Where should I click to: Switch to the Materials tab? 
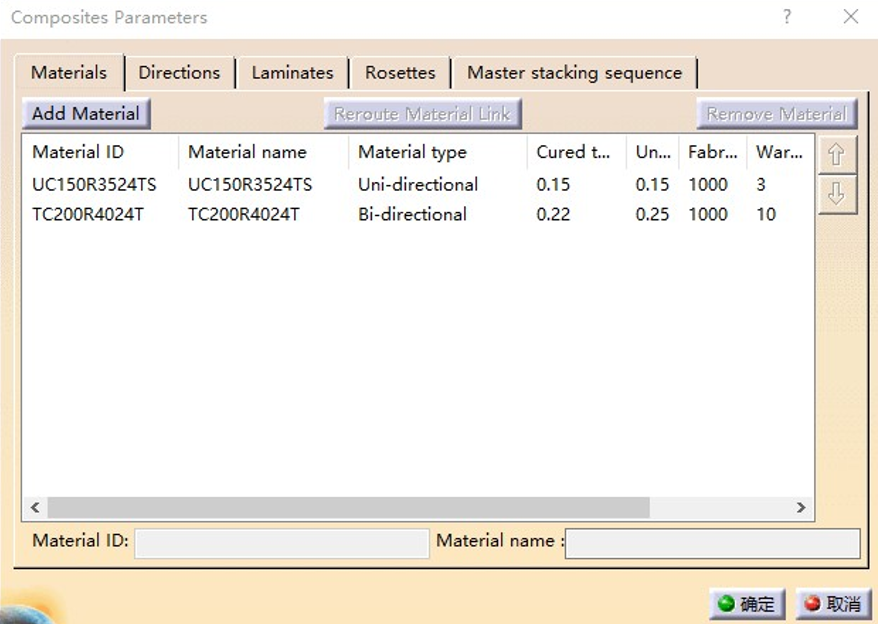(x=69, y=73)
